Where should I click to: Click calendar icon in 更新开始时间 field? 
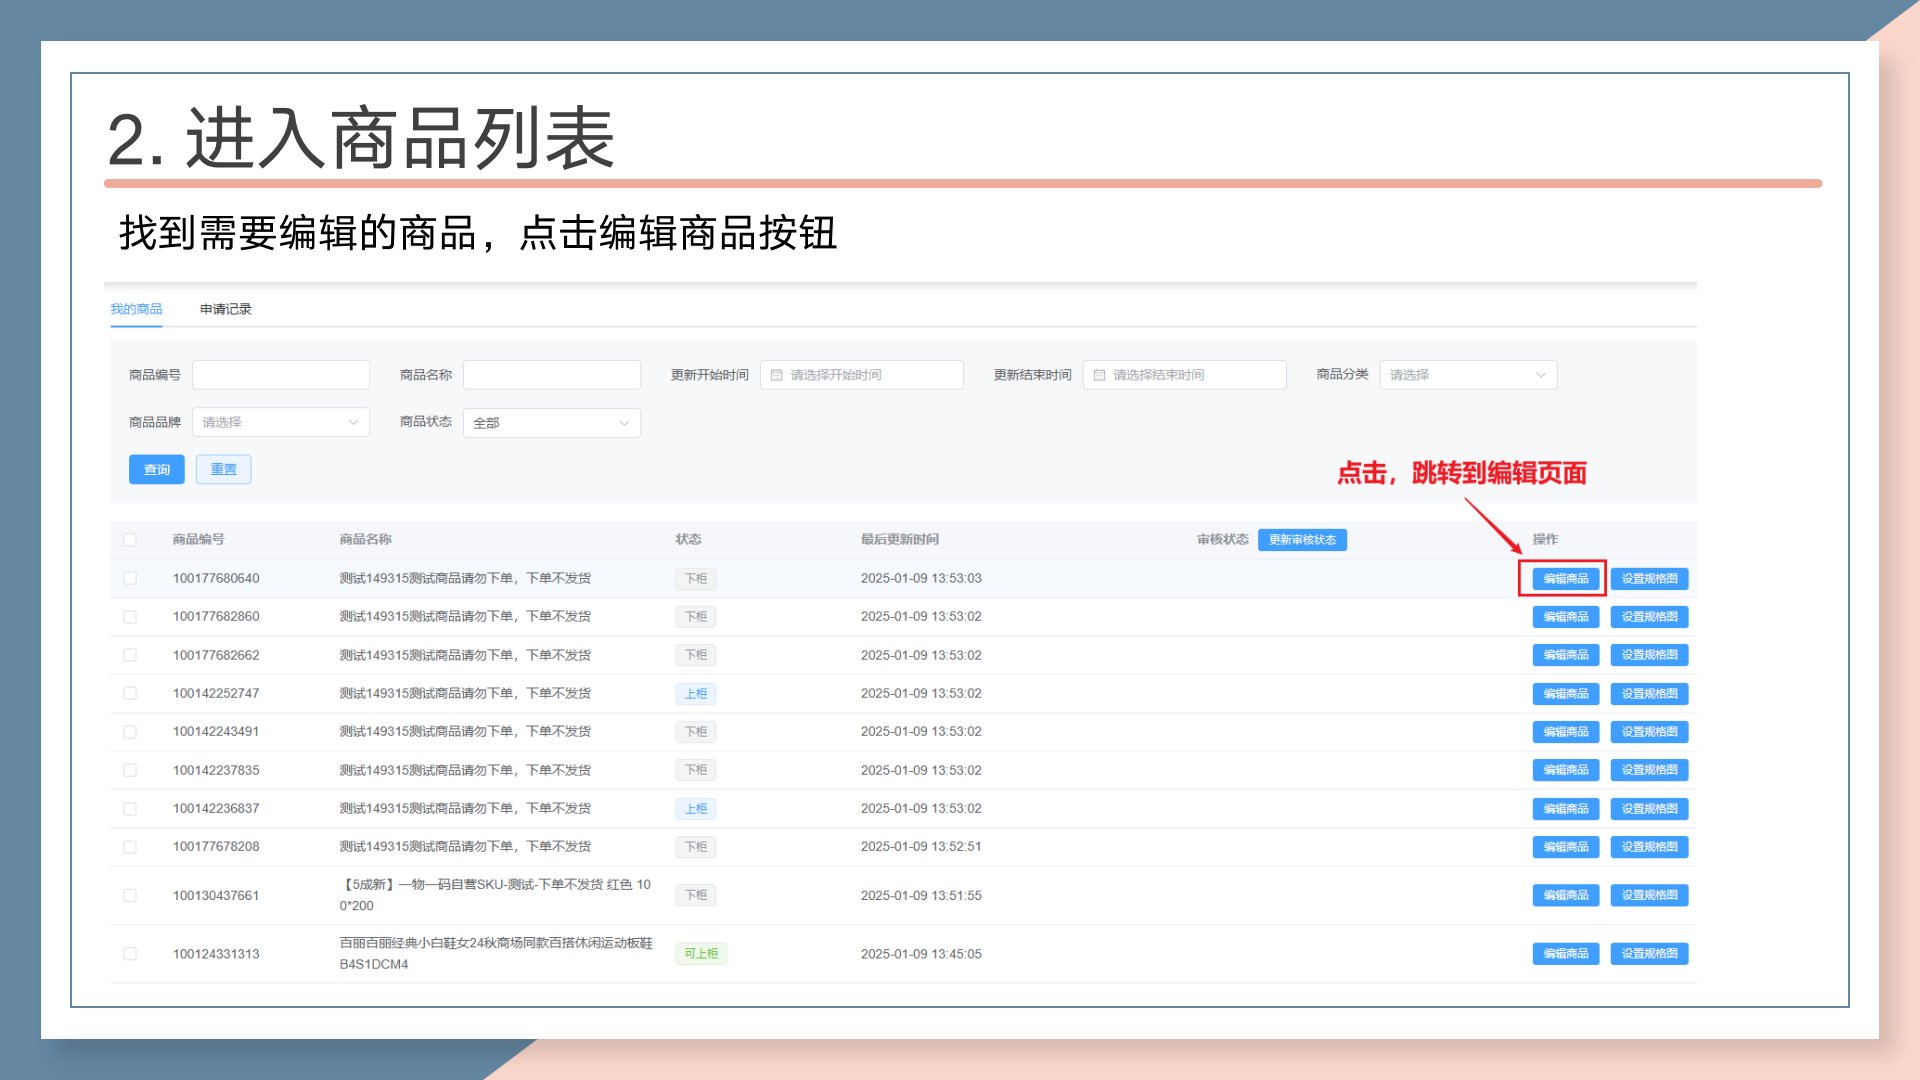tap(777, 375)
